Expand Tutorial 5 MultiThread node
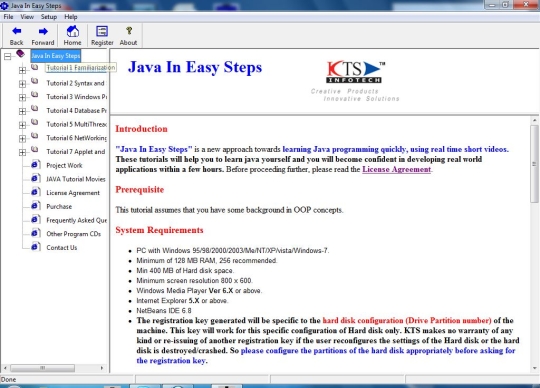540x388 pixels. pyautogui.click(x=22, y=125)
